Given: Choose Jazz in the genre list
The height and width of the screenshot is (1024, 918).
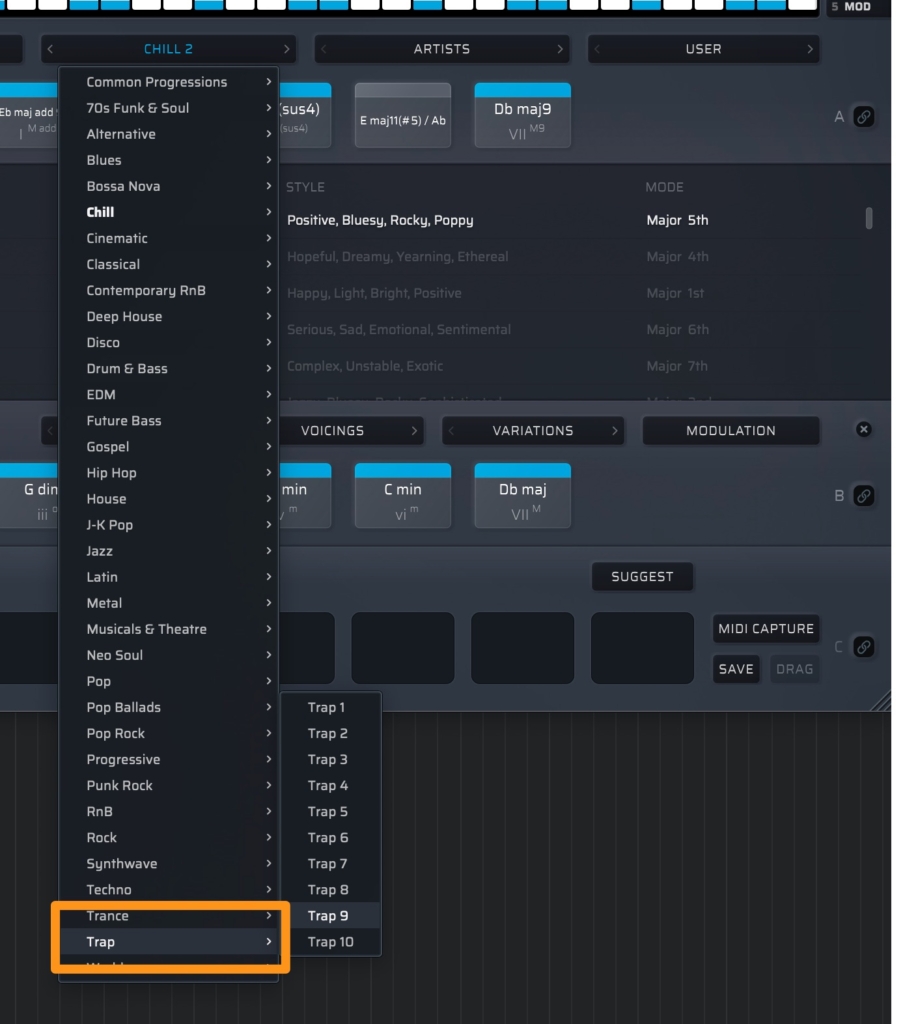Looking at the screenshot, I should 168,551.
